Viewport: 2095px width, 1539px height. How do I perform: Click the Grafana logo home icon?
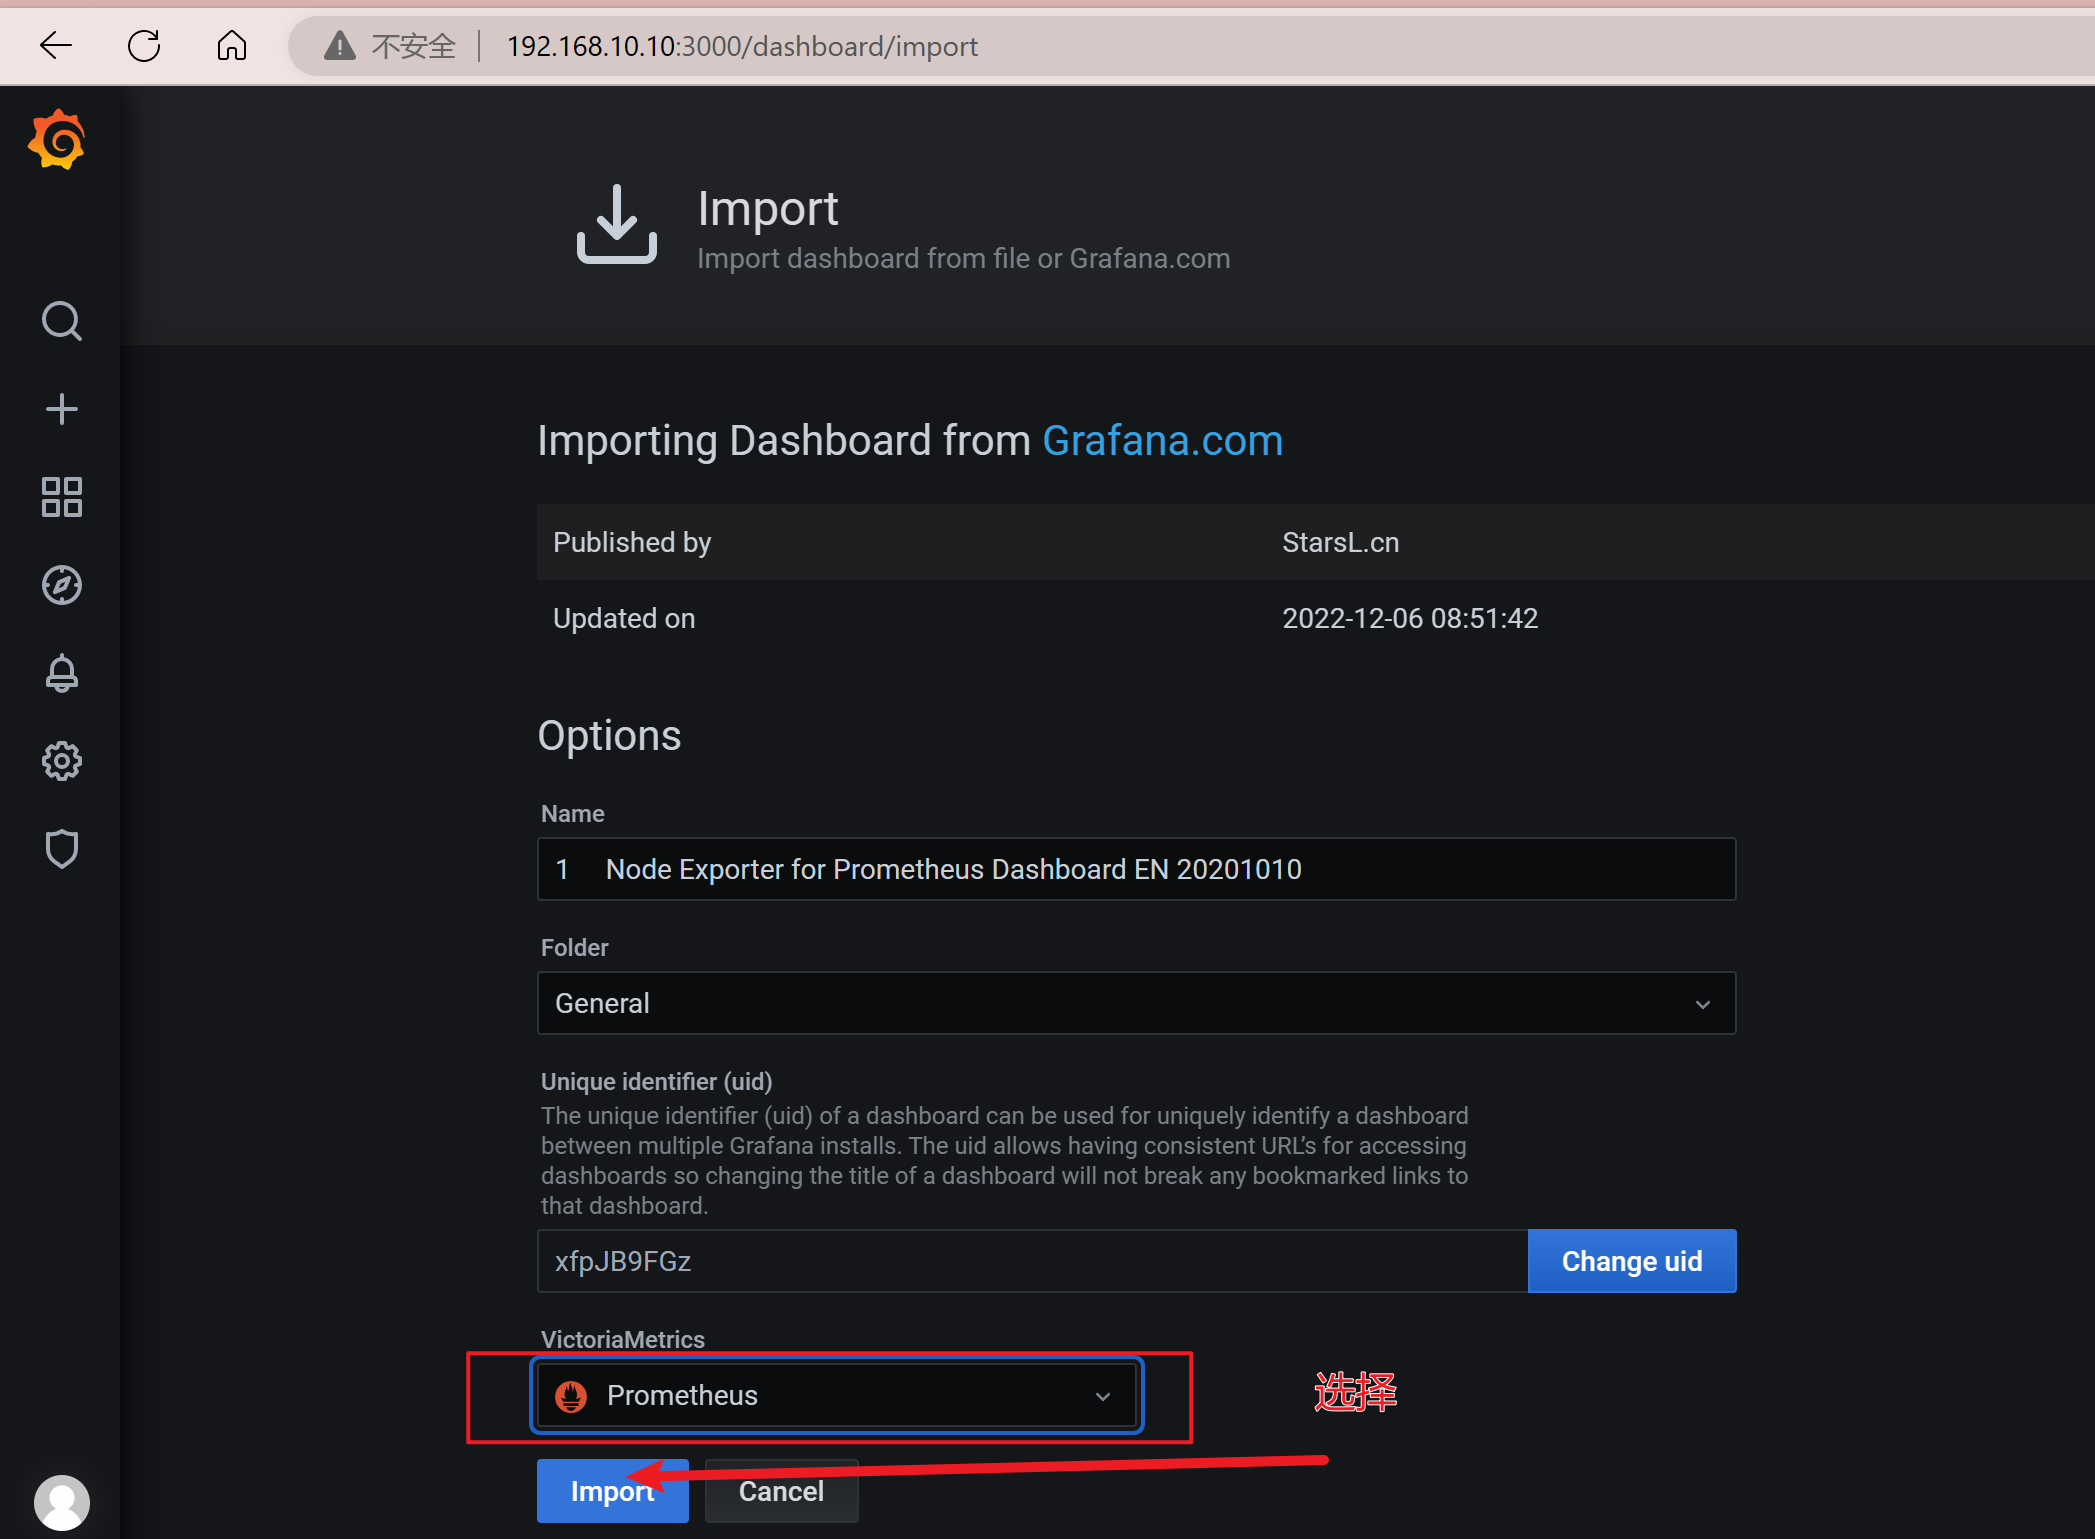click(x=57, y=140)
